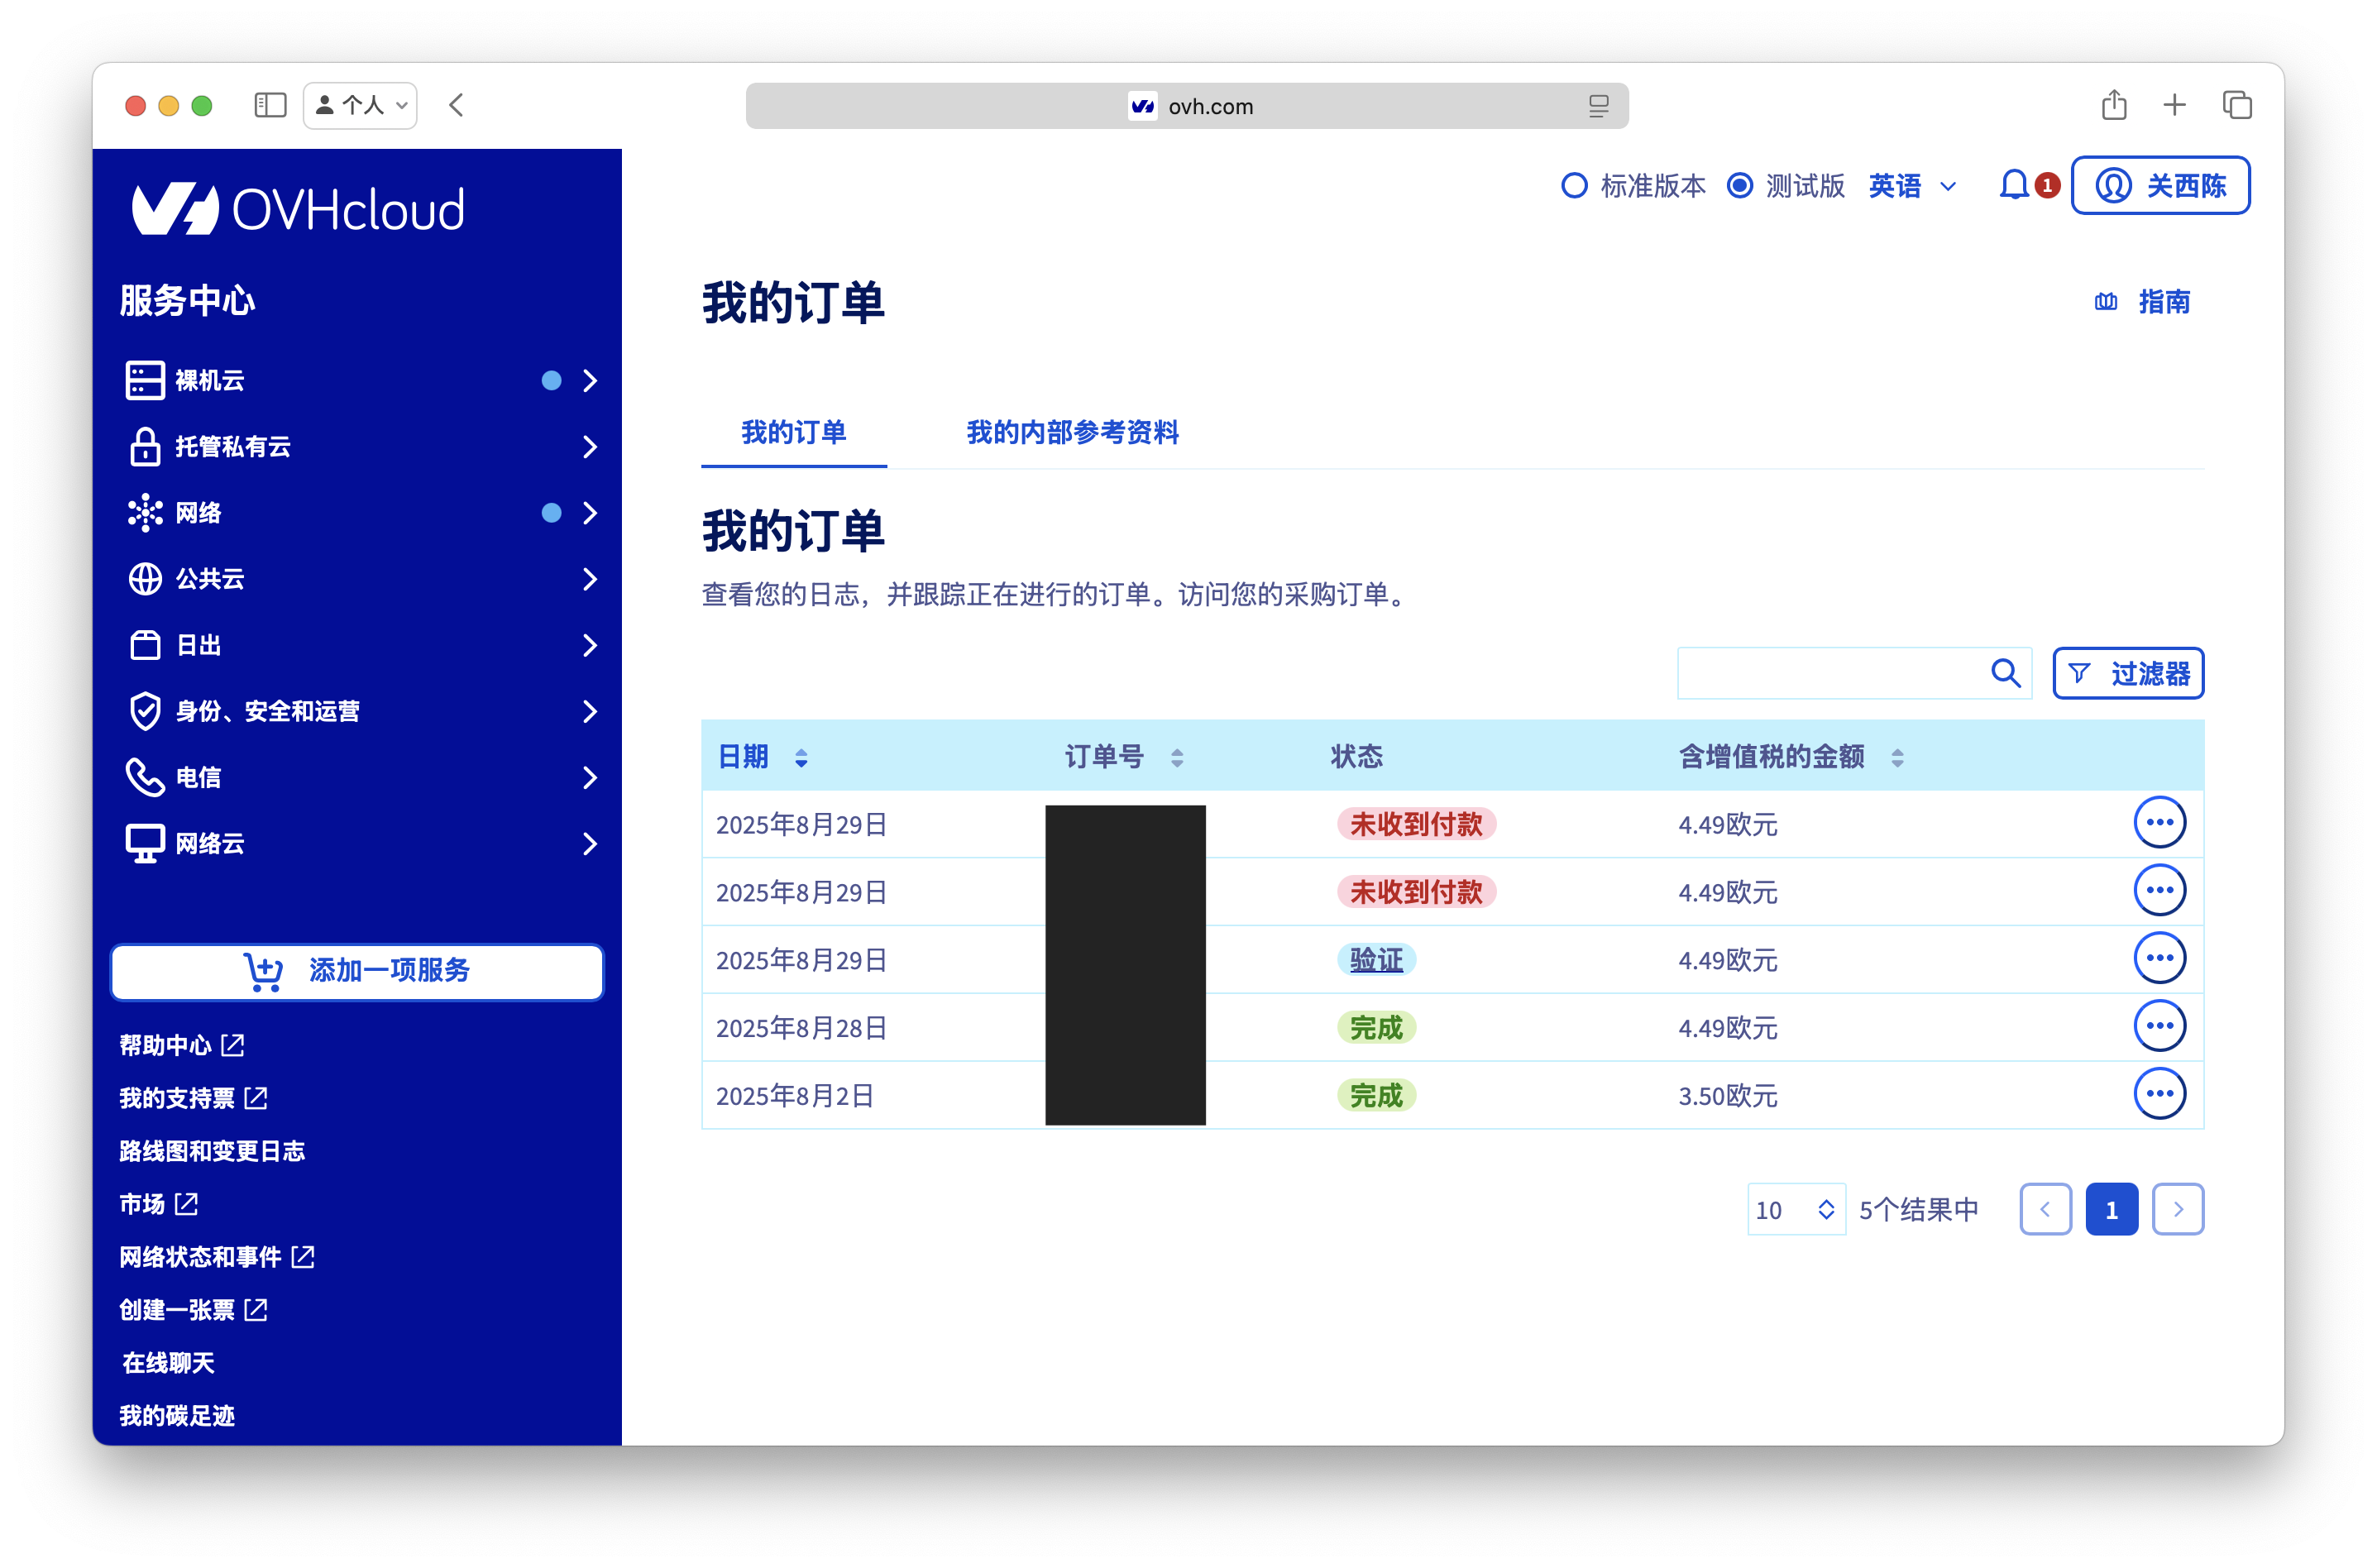Click the OVHcloud logo

(x=296, y=207)
